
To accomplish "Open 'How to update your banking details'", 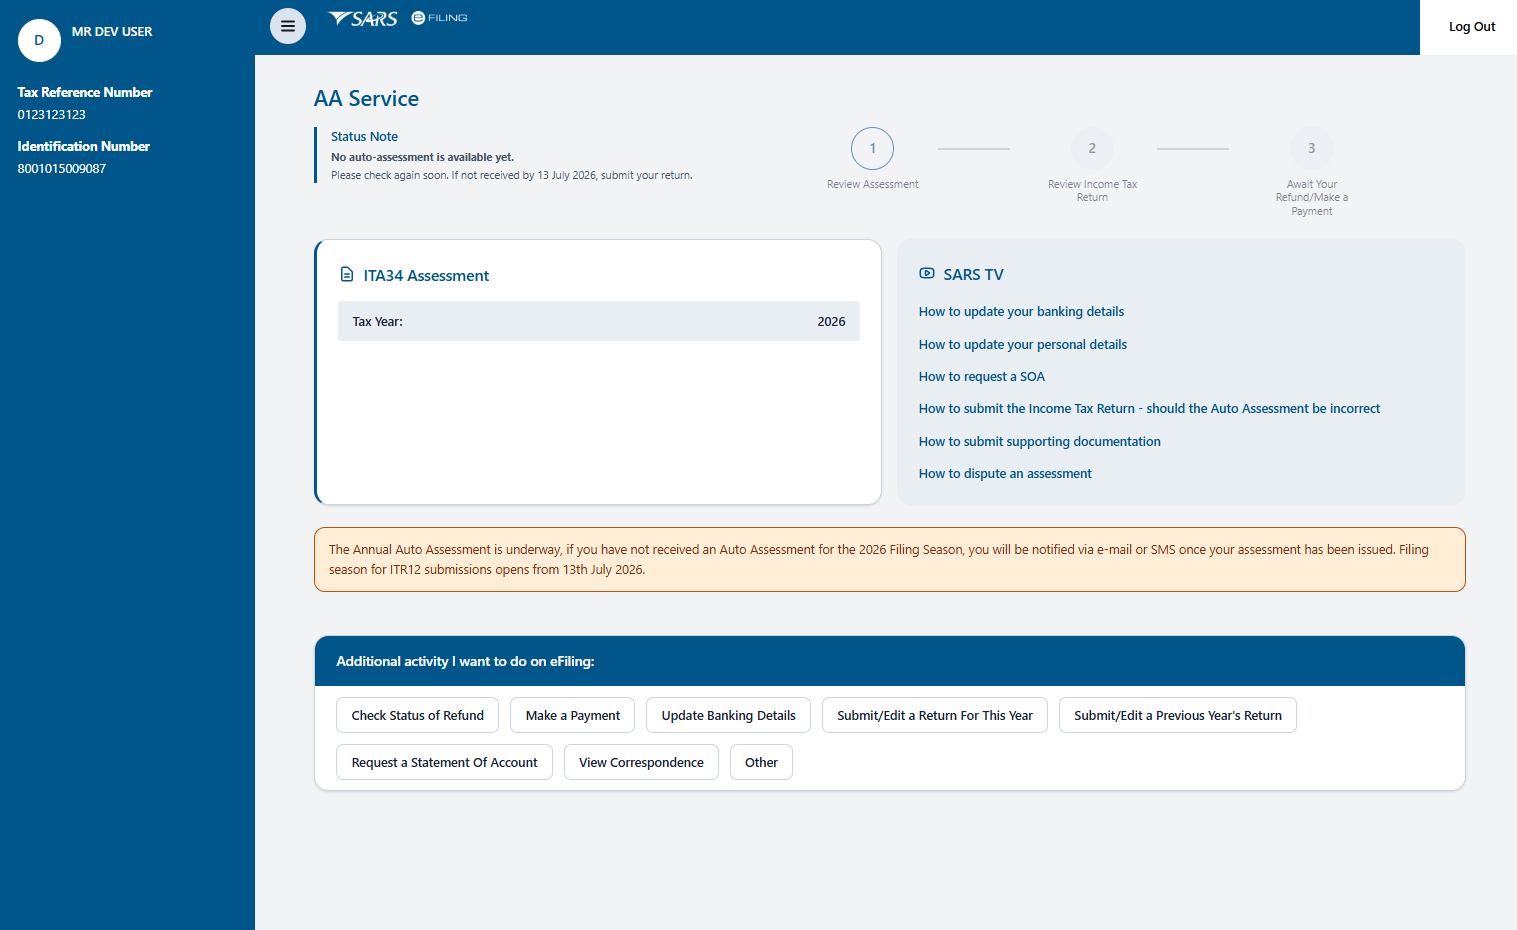I will [x=1021, y=311].
